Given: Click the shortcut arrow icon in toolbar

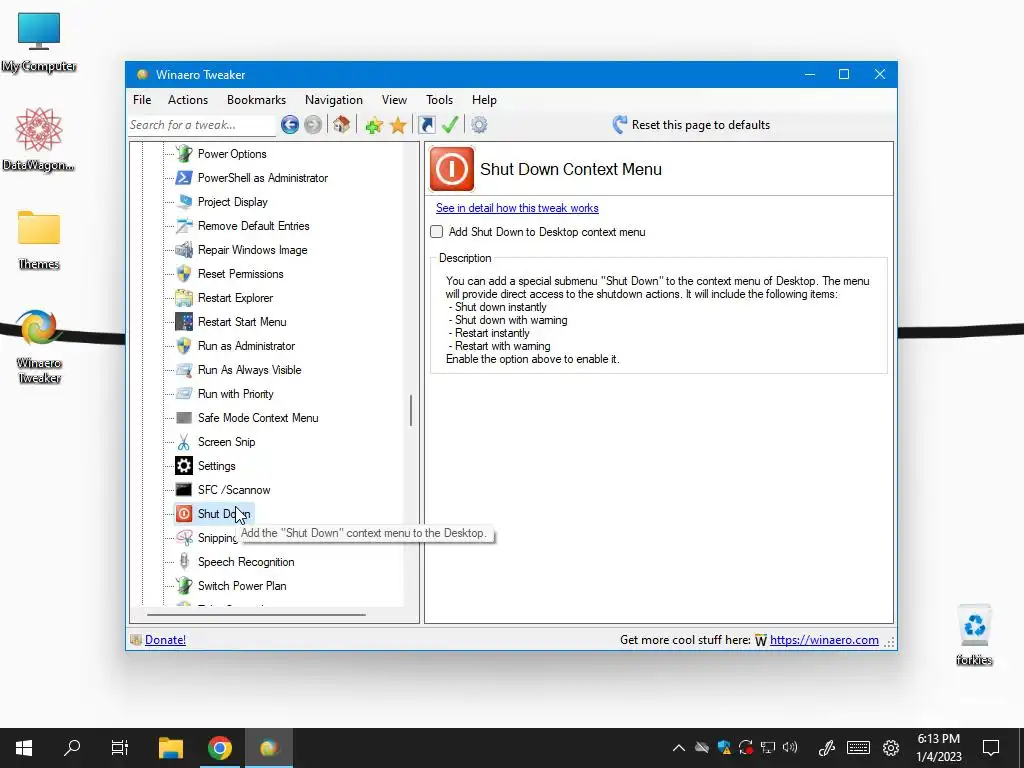Looking at the screenshot, I should click(426, 125).
